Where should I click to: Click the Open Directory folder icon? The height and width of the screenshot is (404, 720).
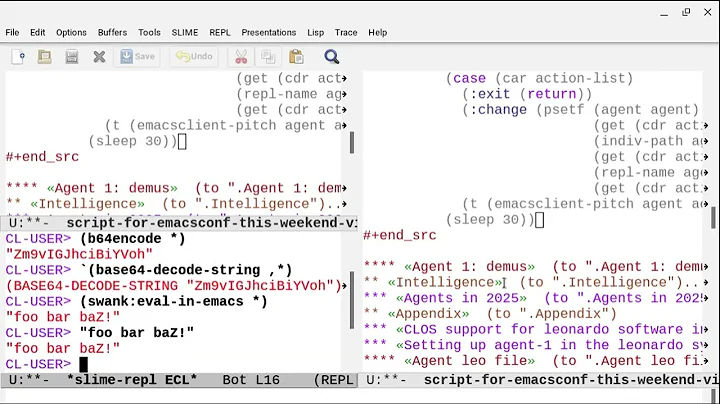(45, 57)
